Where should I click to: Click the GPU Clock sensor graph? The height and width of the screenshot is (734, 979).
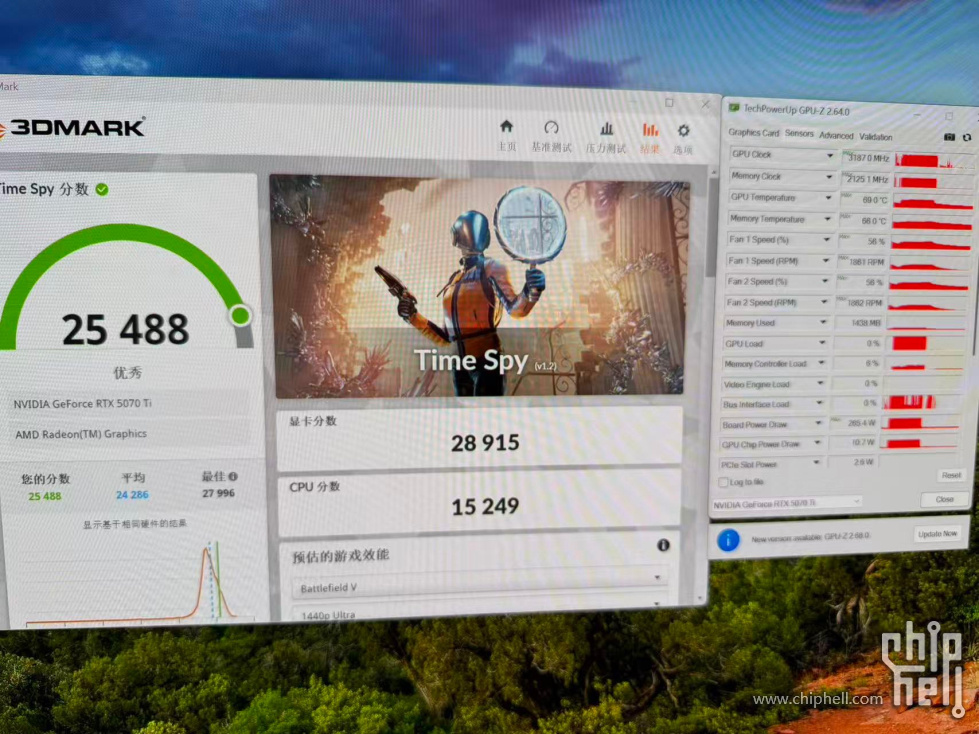933,161
